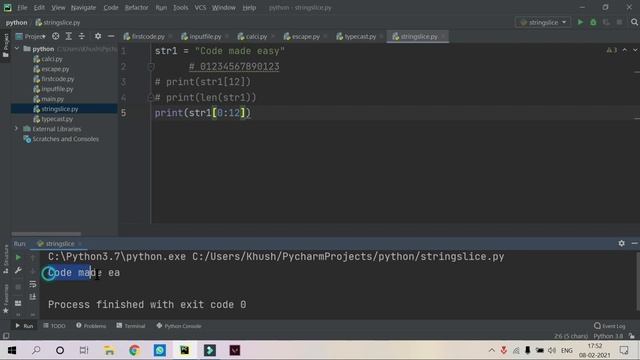Open Favorites tool window star

click(6, 299)
